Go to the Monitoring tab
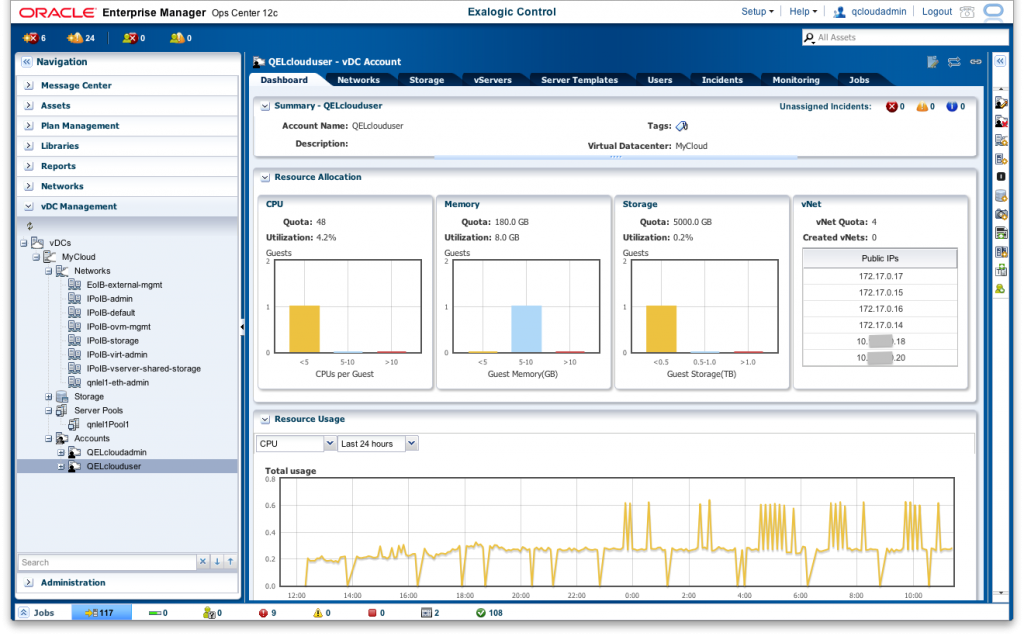 [x=795, y=80]
